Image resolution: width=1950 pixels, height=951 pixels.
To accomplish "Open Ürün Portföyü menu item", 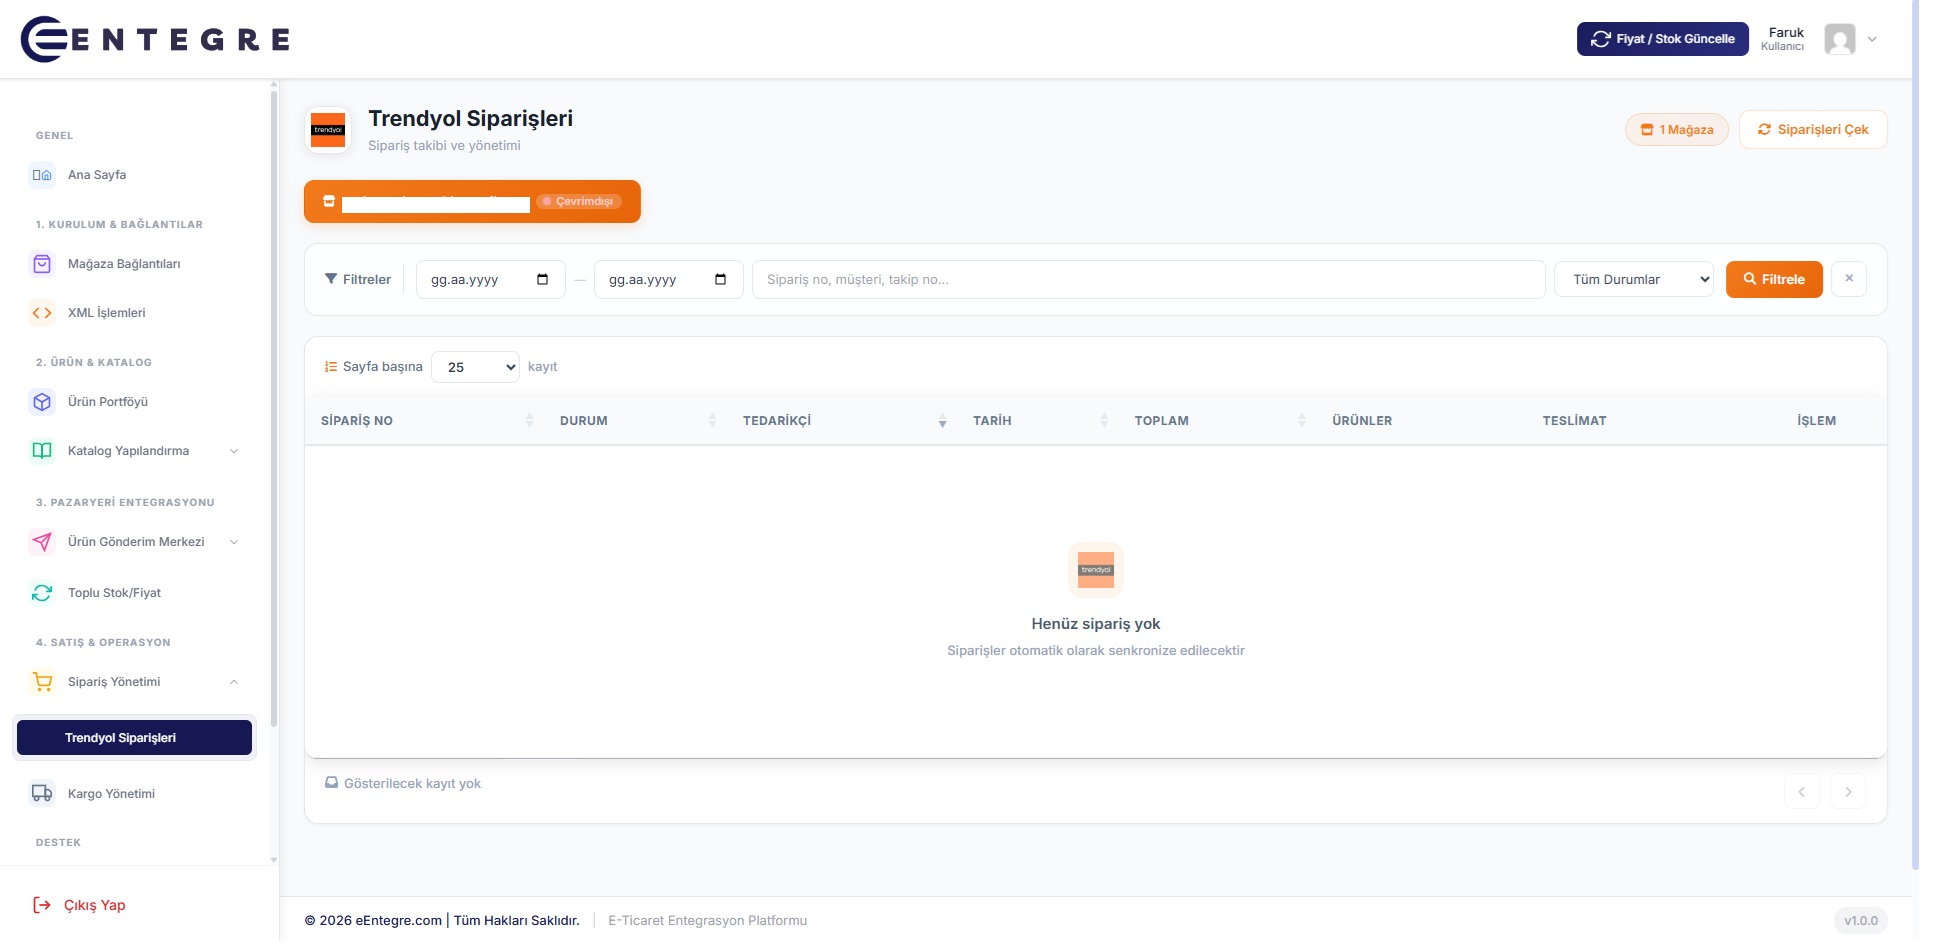I will coord(134,402).
